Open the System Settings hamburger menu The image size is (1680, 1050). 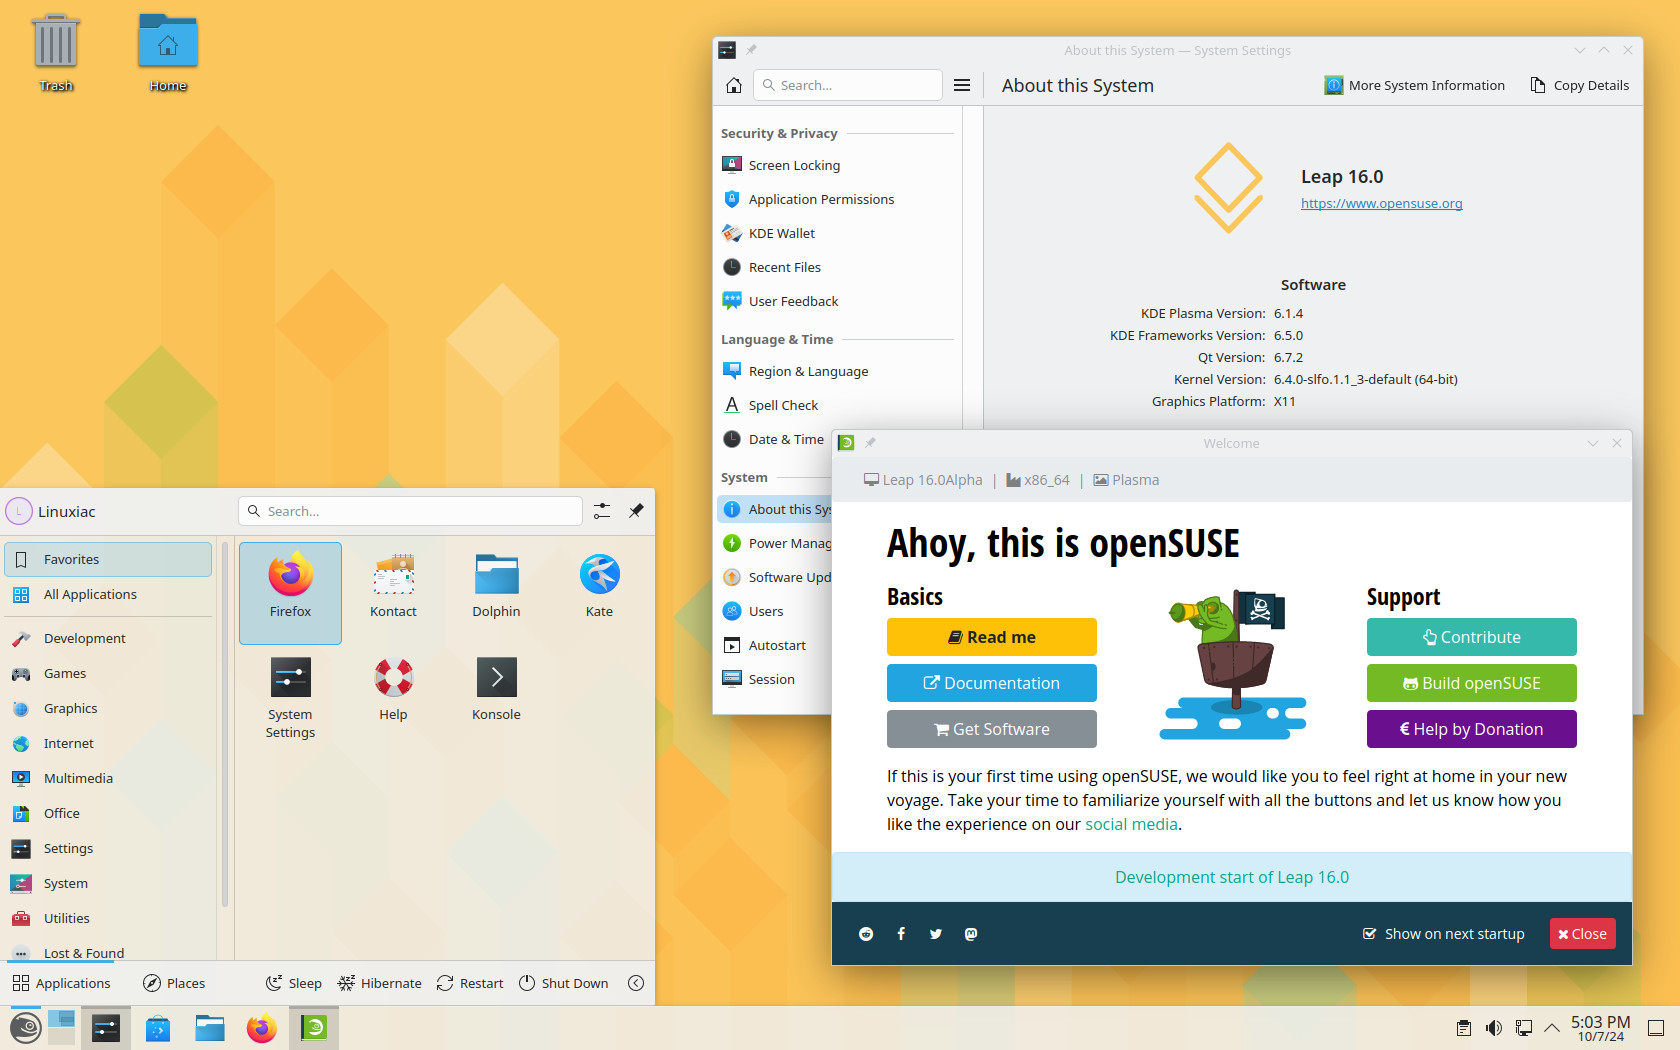tap(962, 85)
